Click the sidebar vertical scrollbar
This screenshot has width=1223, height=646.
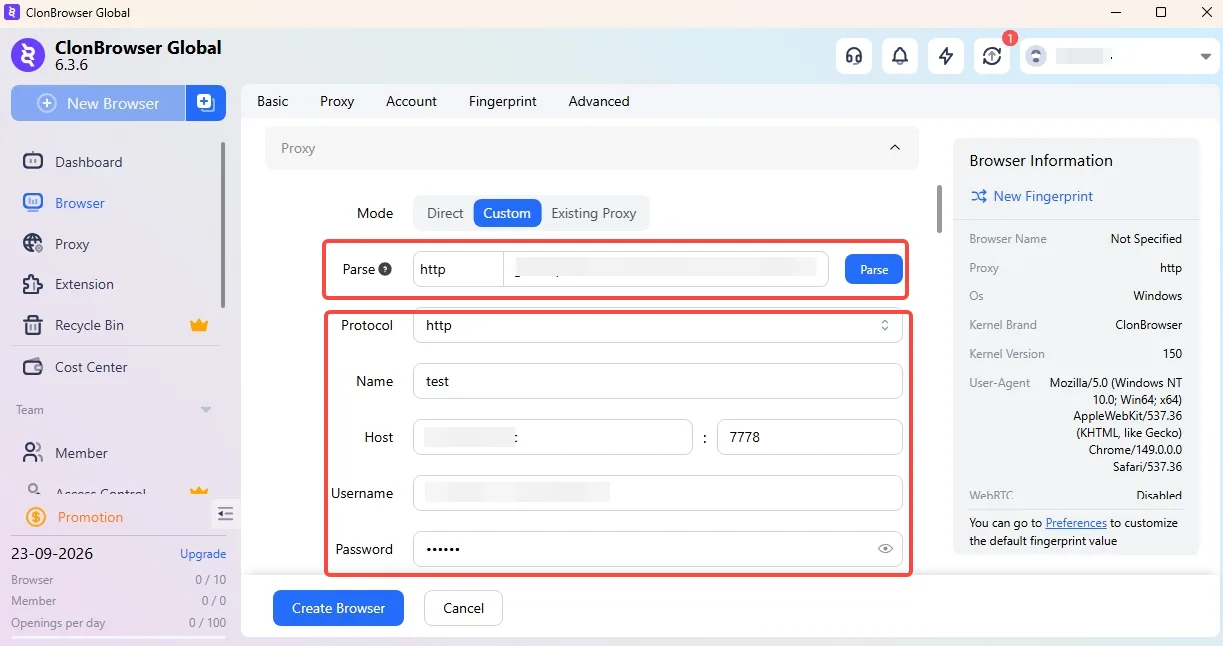223,225
